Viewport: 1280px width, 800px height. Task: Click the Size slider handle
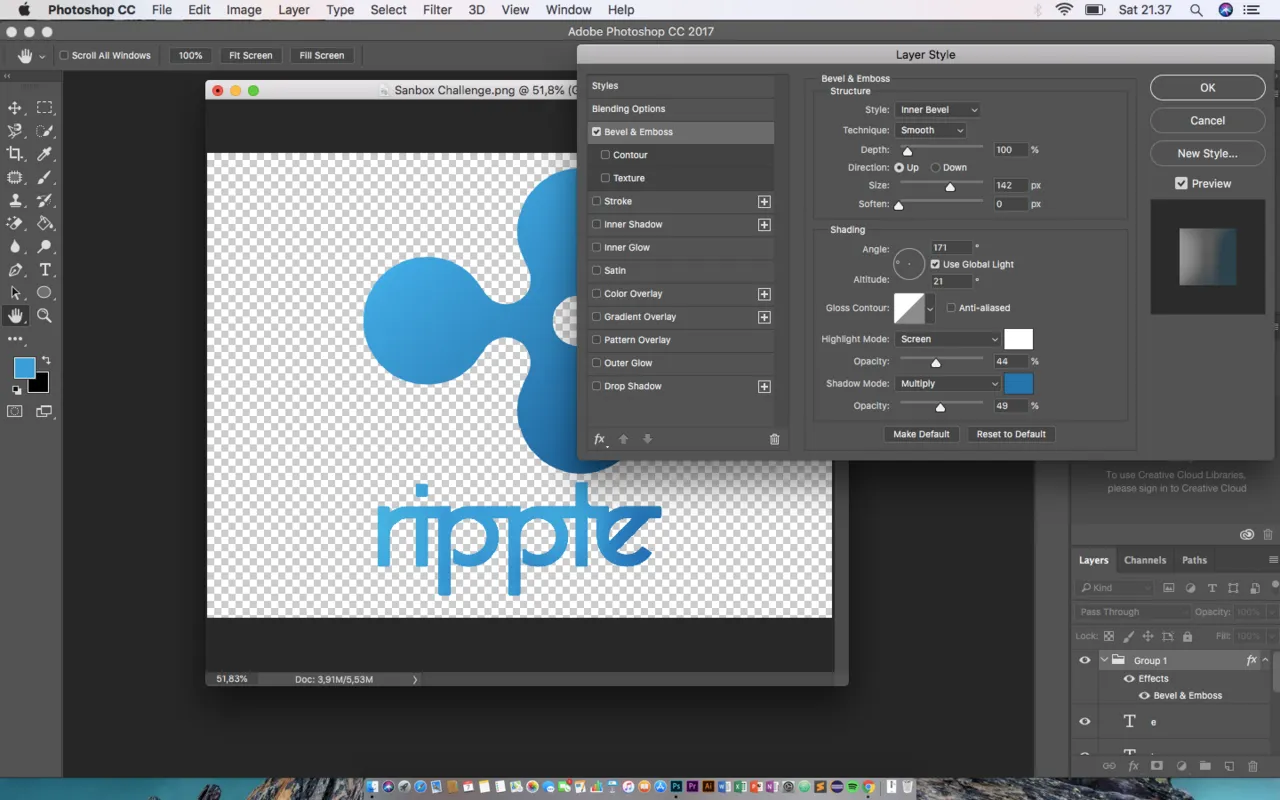950,187
